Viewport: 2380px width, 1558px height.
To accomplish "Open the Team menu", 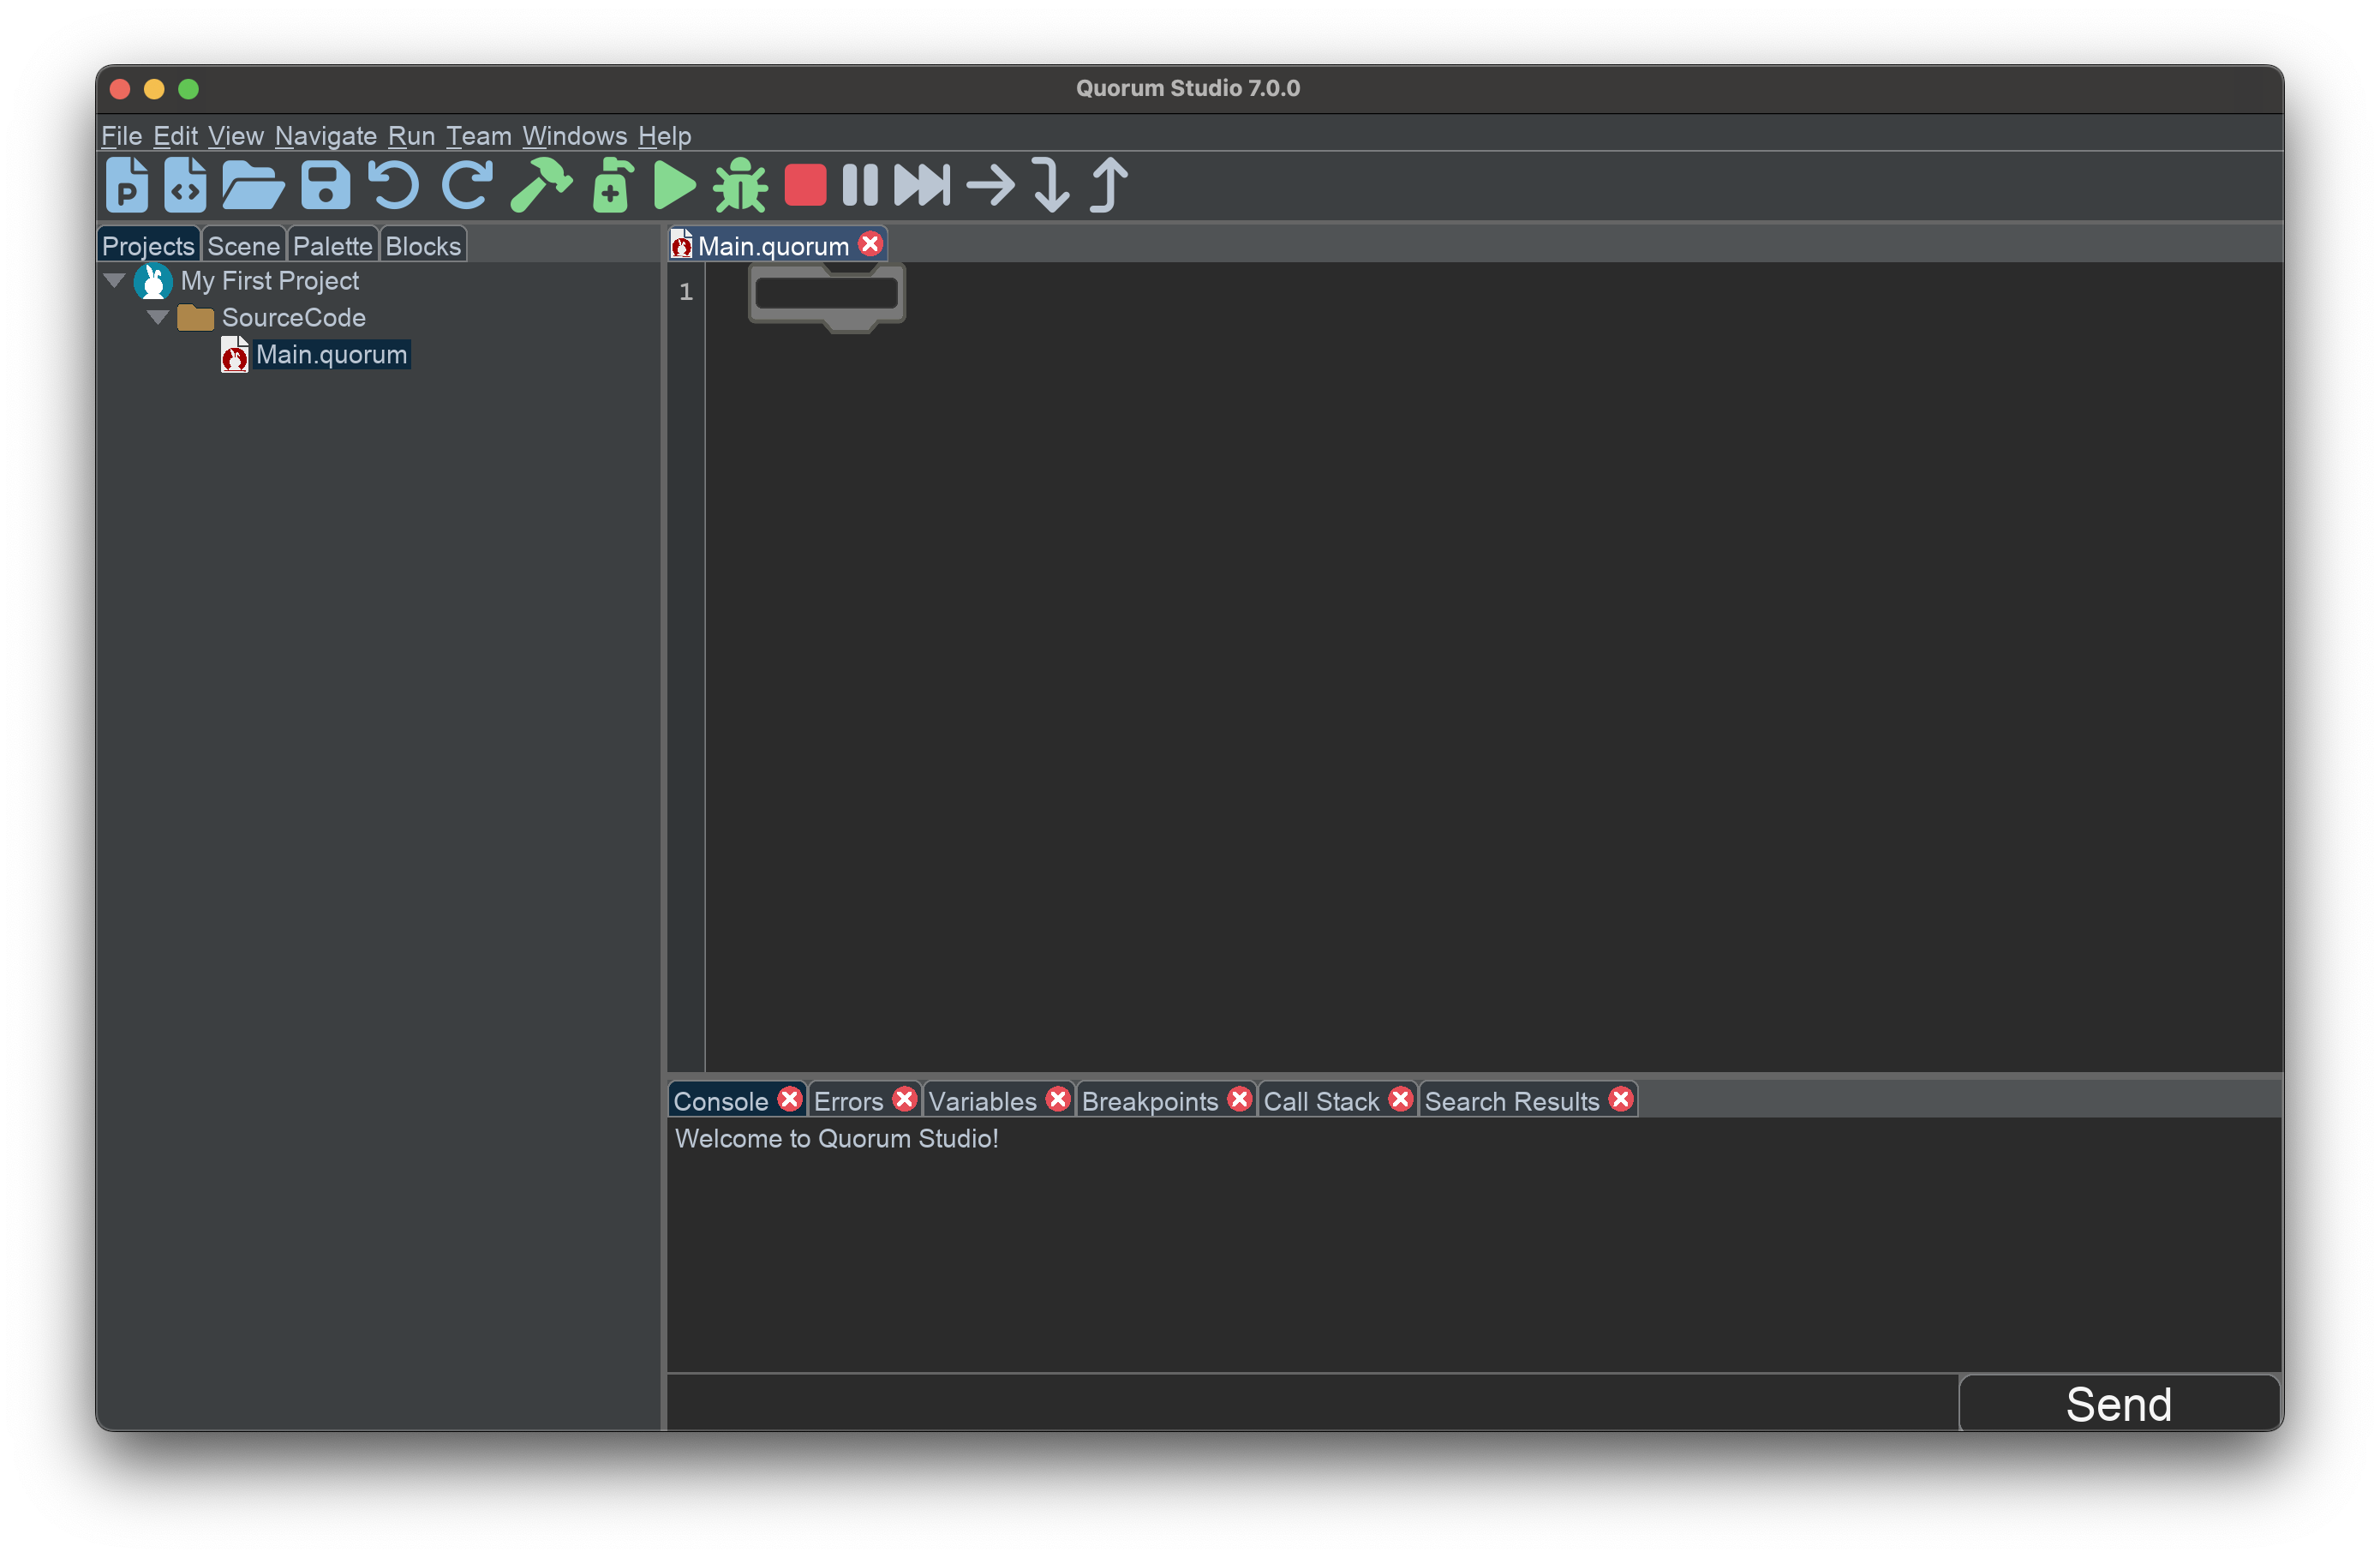I will [478, 136].
